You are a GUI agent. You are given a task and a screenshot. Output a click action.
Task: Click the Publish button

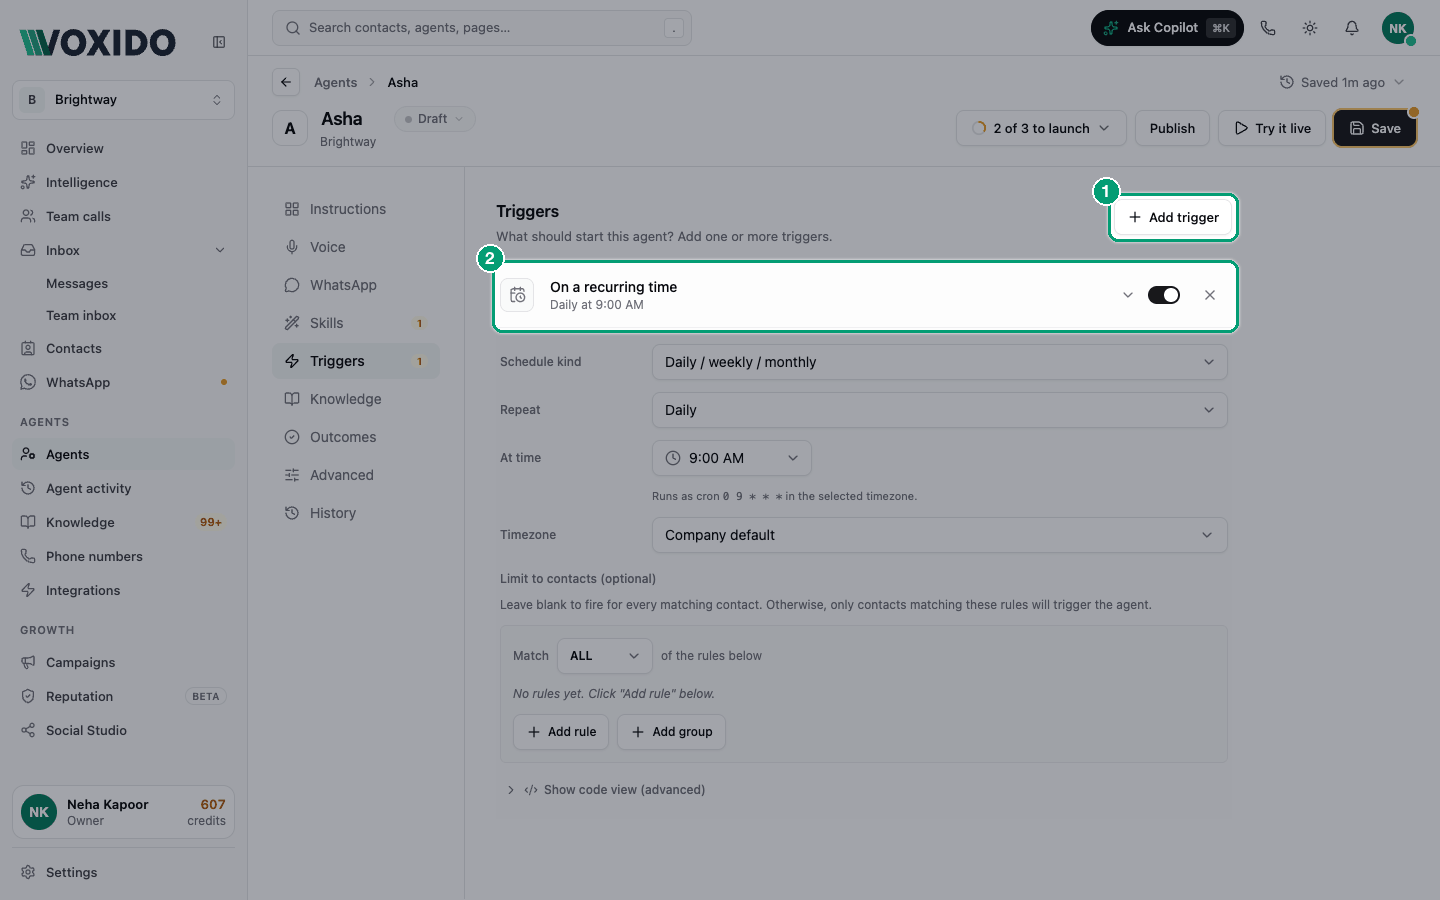[x=1172, y=128]
